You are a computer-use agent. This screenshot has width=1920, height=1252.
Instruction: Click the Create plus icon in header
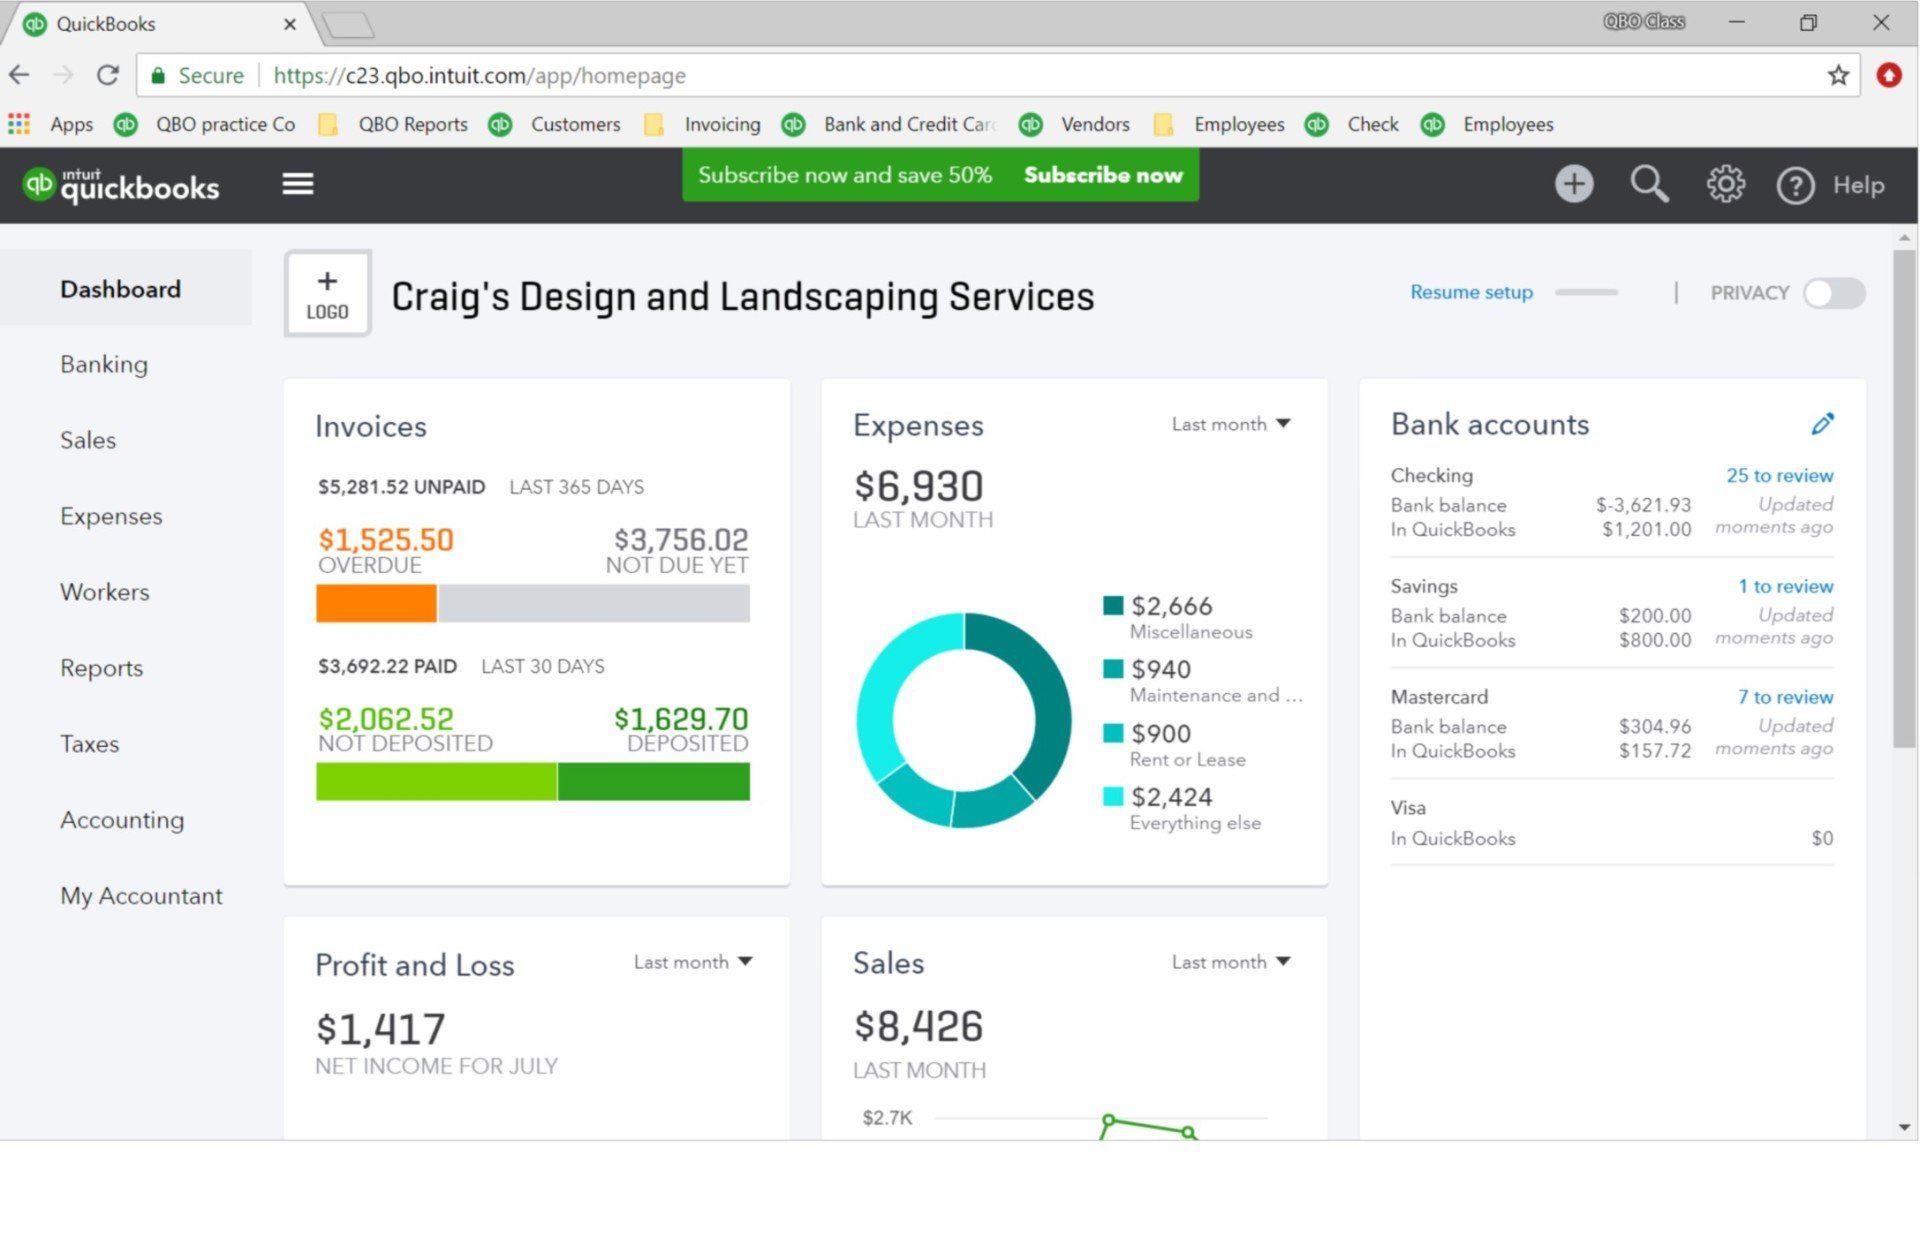click(x=1573, y=184)
